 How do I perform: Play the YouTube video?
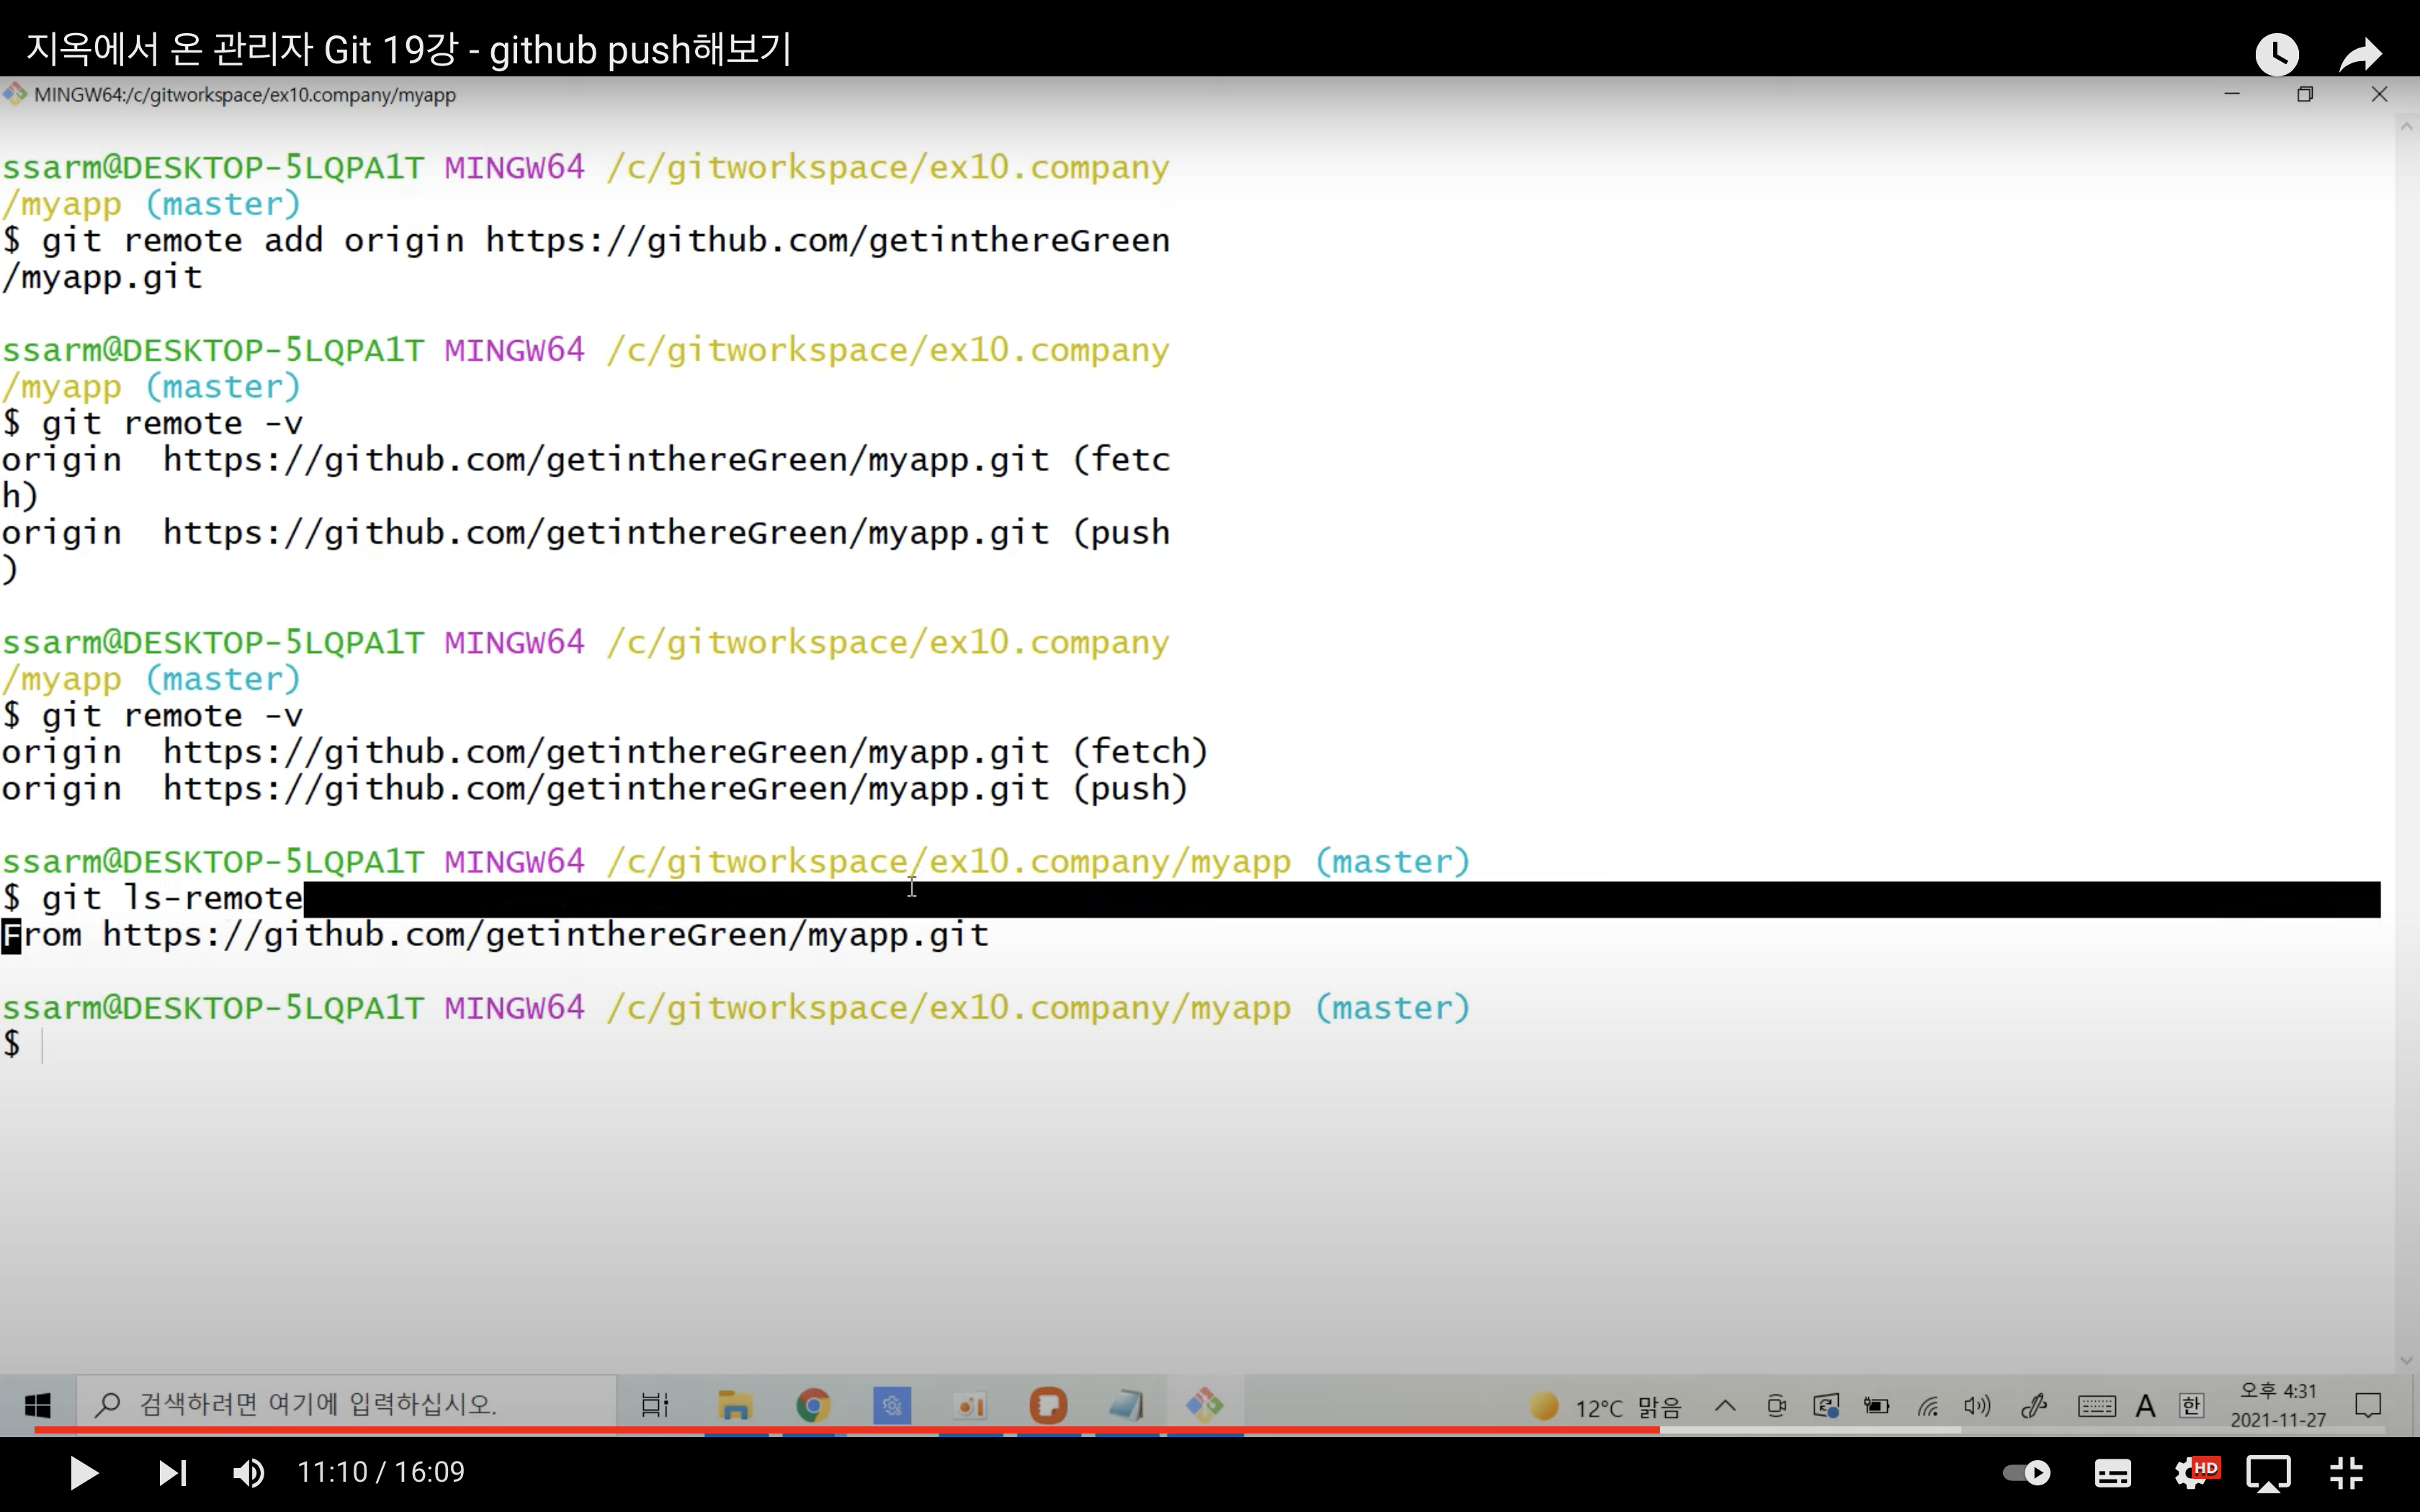coord(84,1472)
